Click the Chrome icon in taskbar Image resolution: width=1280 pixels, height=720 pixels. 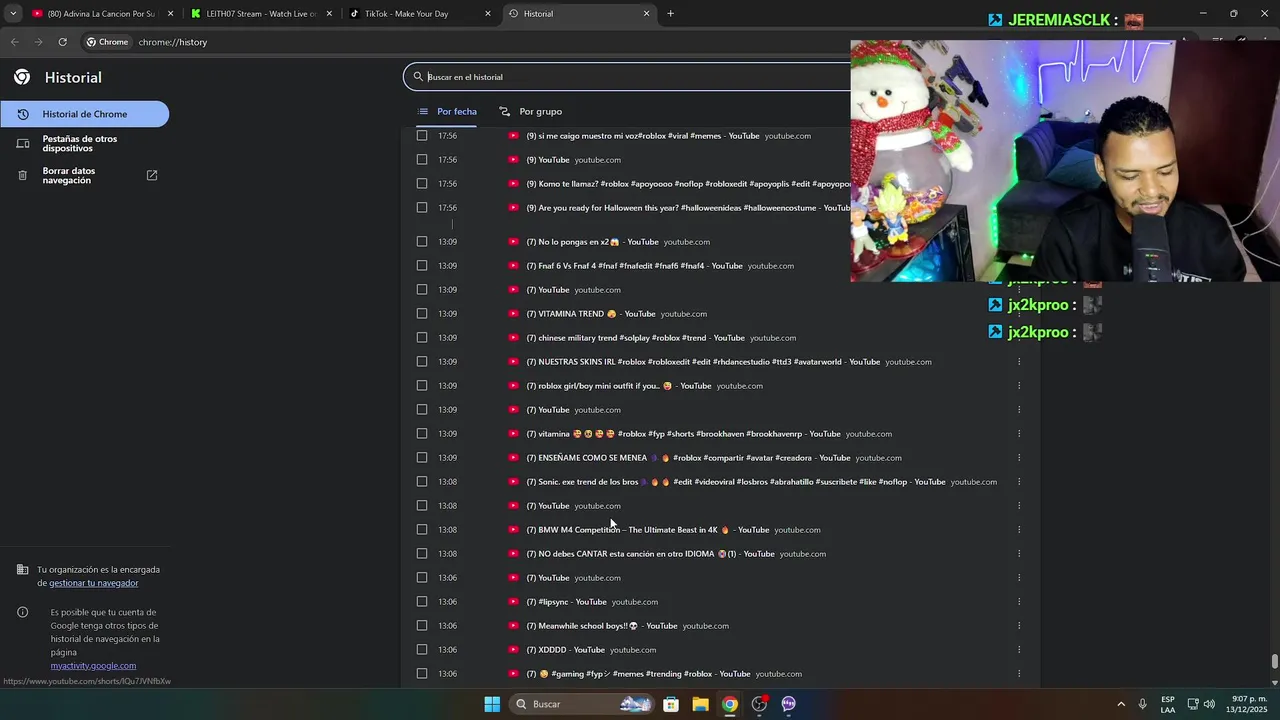point(730,704)
